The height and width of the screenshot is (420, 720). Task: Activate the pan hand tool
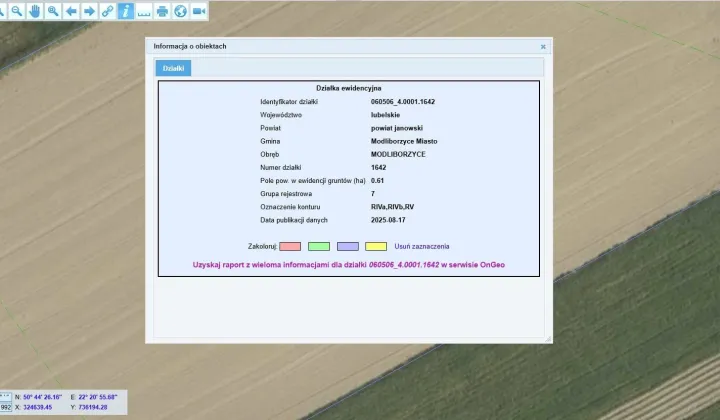(35, 11)
